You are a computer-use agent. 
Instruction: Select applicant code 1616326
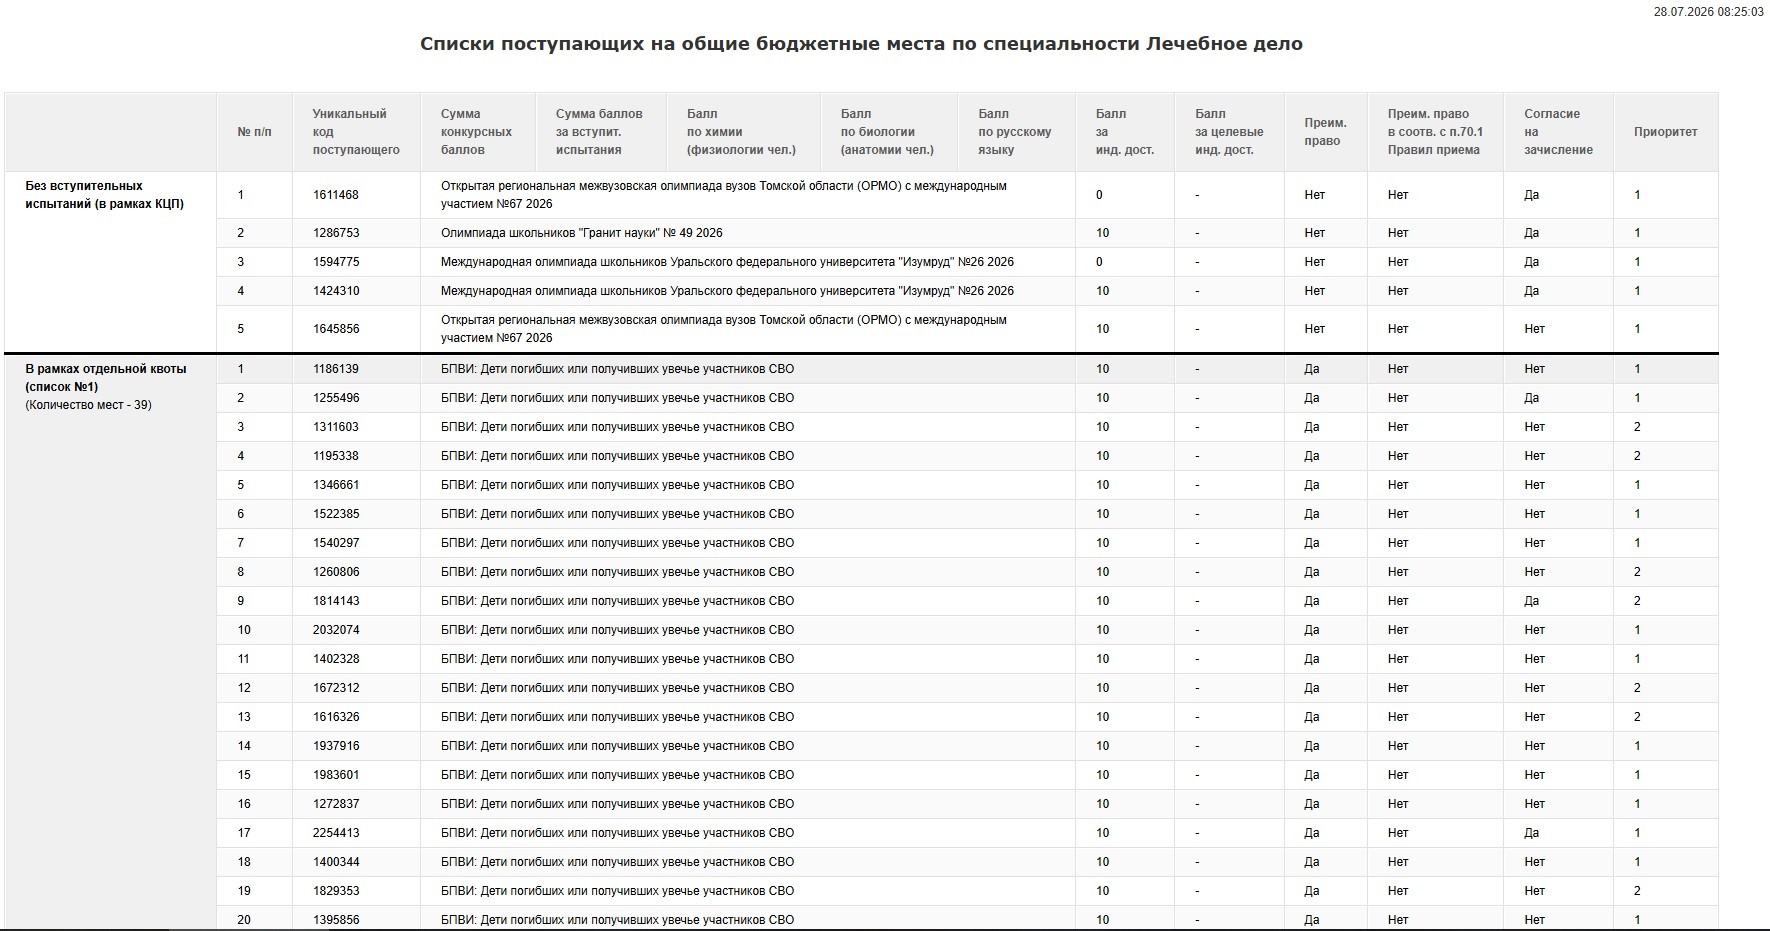[x=336, y=717]
